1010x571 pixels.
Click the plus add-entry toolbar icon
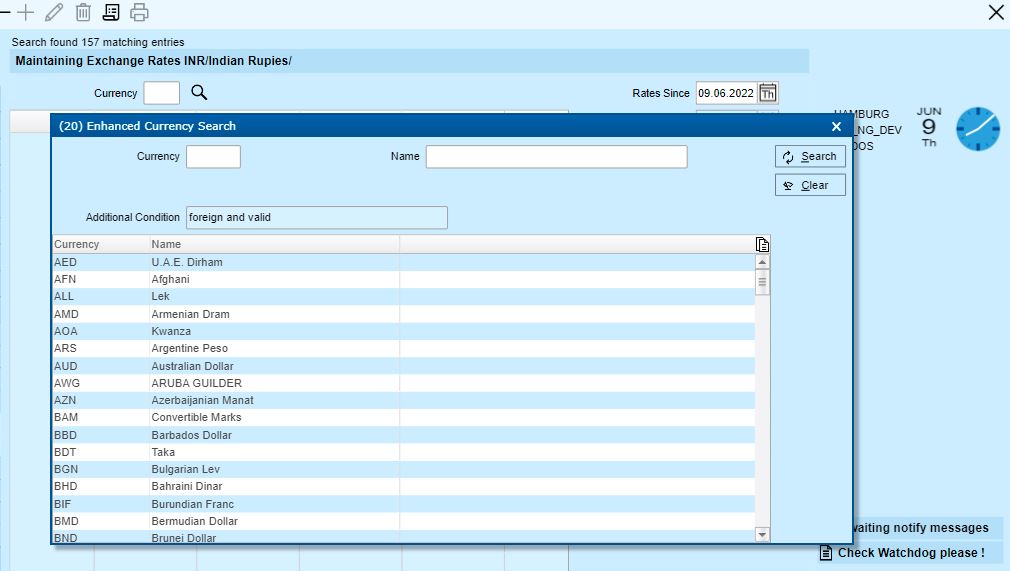(x=26, y=12)
